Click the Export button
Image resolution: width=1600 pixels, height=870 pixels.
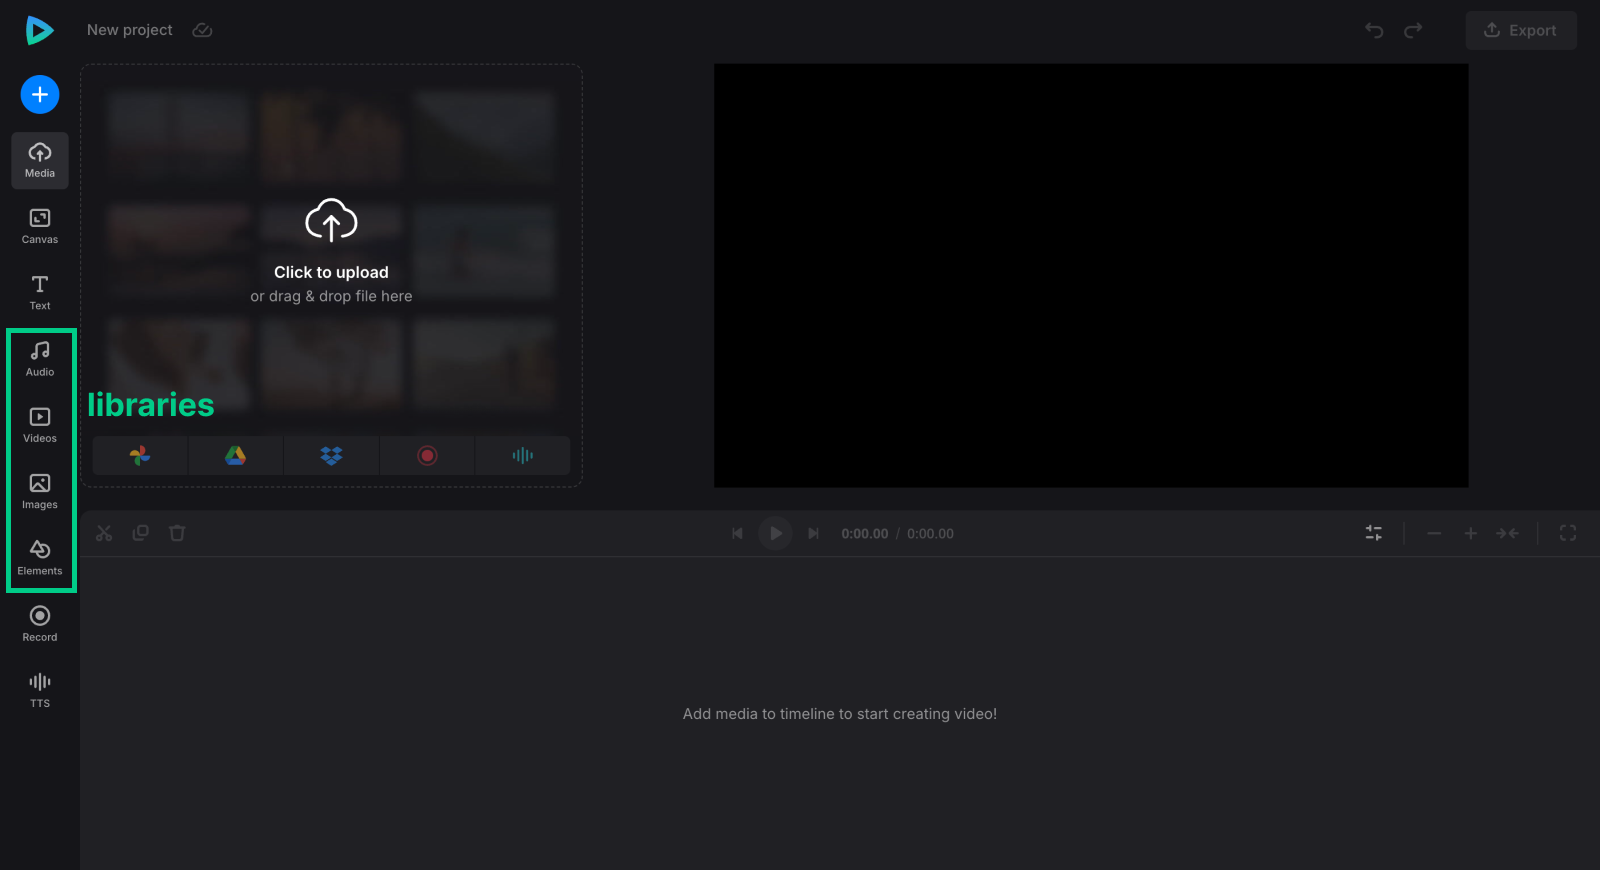click(1521, 30)
